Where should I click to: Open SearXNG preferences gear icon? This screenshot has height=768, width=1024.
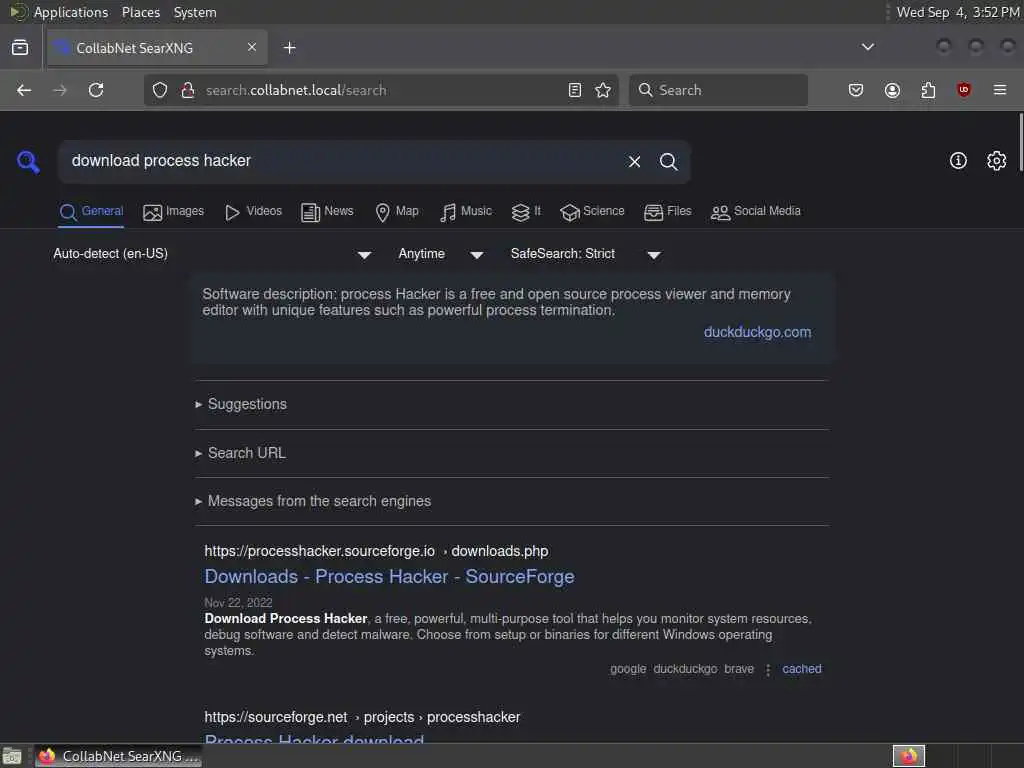click(x=997, y=161)
